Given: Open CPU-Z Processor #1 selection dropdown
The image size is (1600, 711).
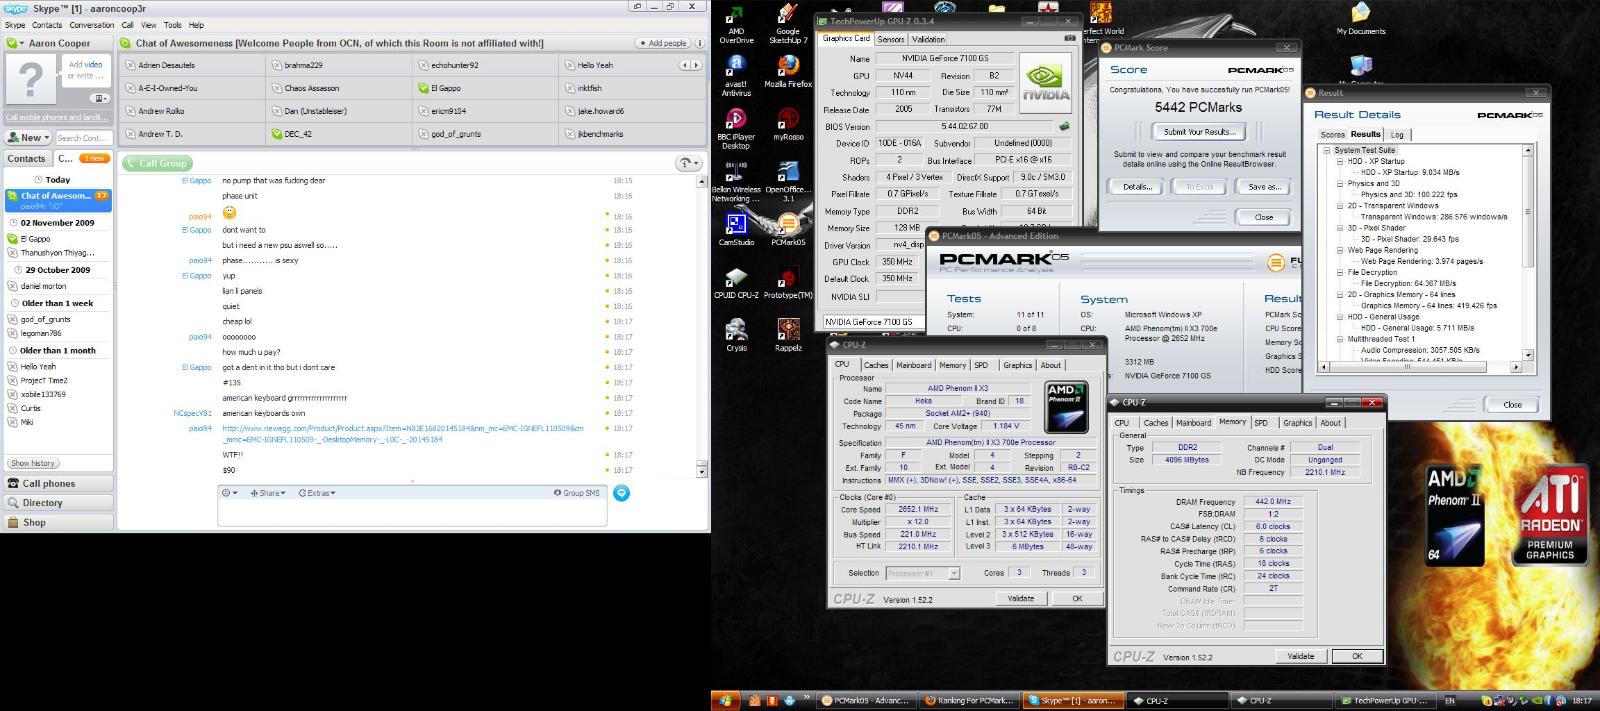Looking at the screenshot, I should coord(922,573).
